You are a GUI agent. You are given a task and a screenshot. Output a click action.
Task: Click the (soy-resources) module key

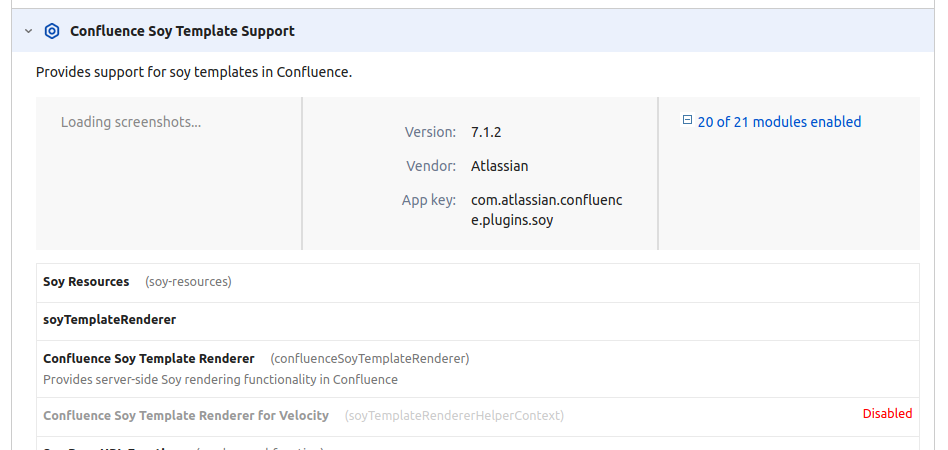coord(188,282)
